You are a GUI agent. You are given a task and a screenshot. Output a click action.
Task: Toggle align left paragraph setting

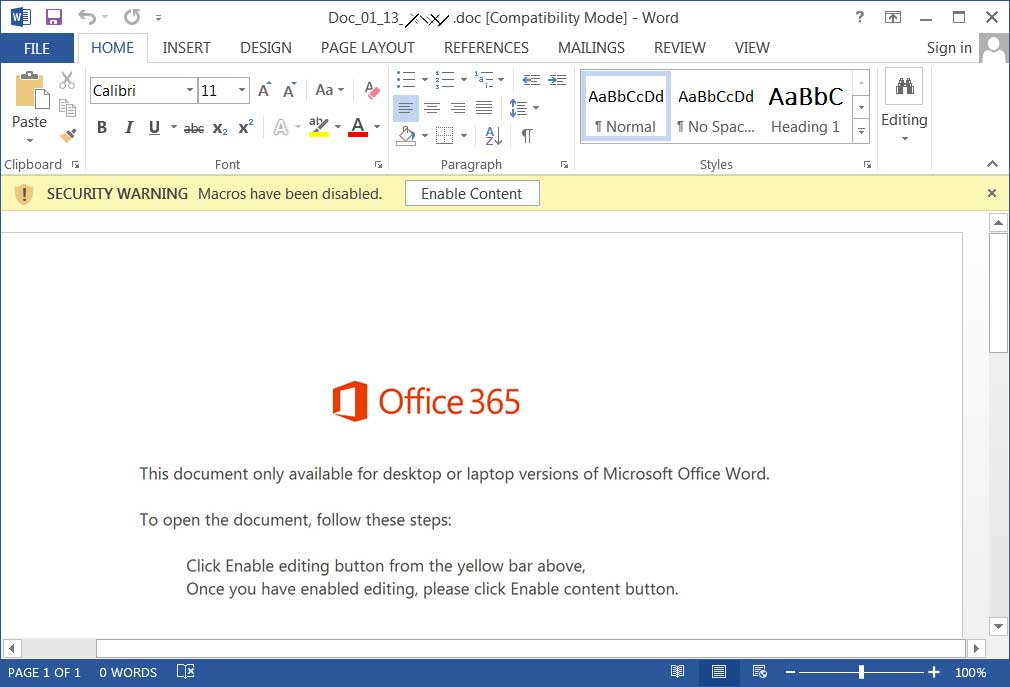click(x=405, y=108)
